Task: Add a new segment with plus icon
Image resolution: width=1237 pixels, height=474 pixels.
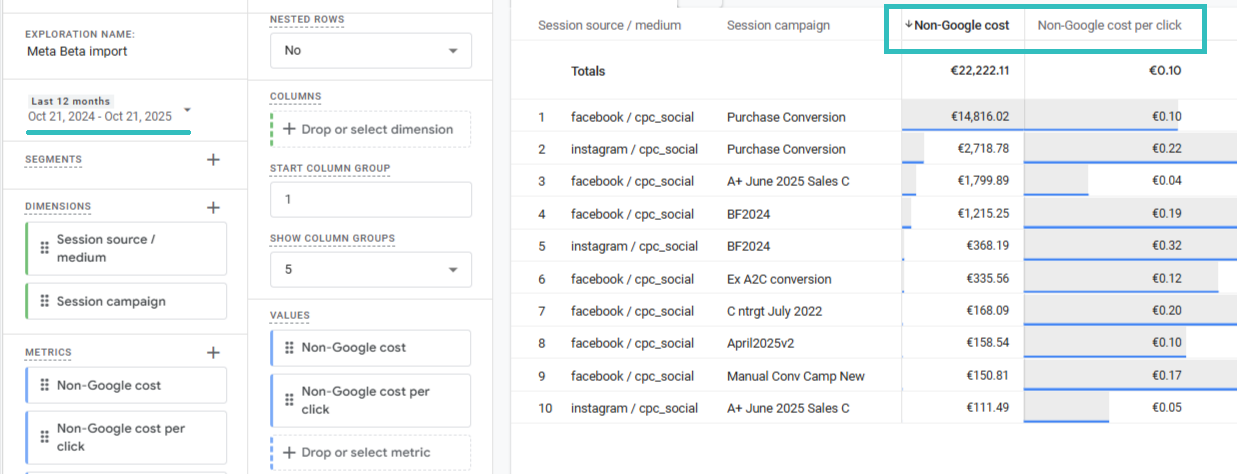Action: [x=212, y=160]
